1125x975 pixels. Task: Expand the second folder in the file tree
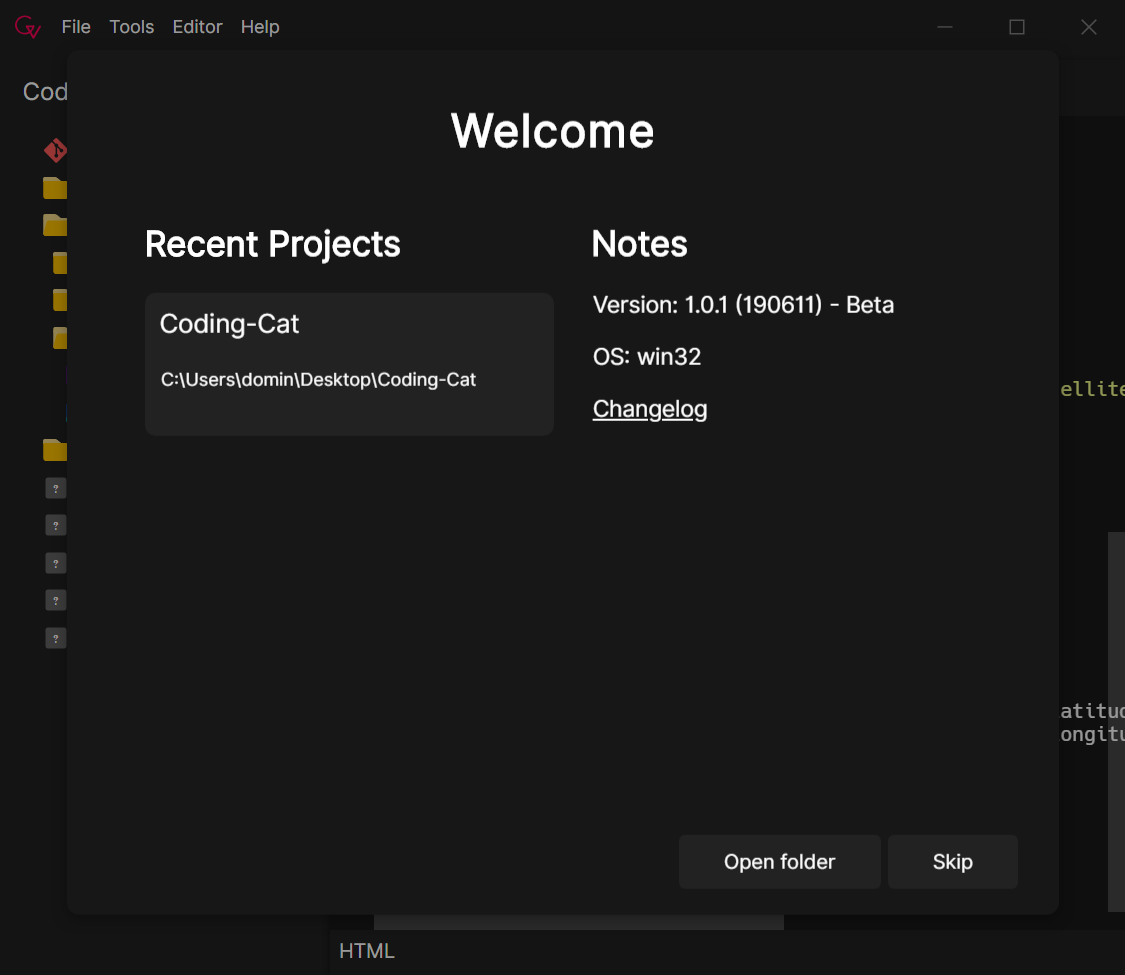tap(56, 225)
